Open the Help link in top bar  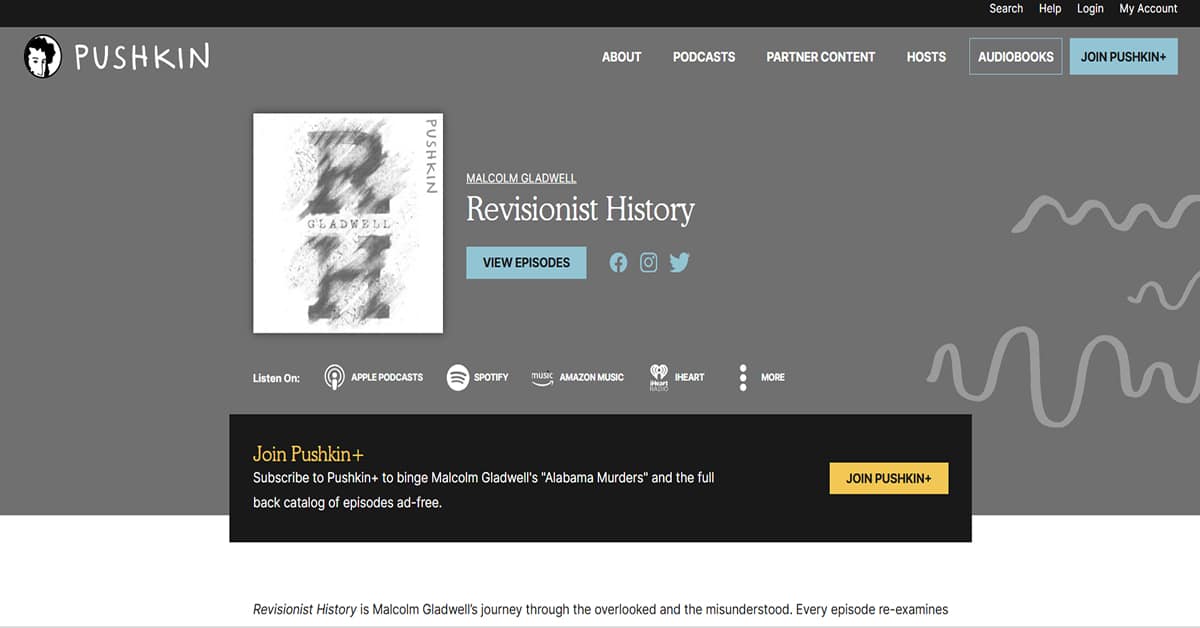(x=1050, y=9)
